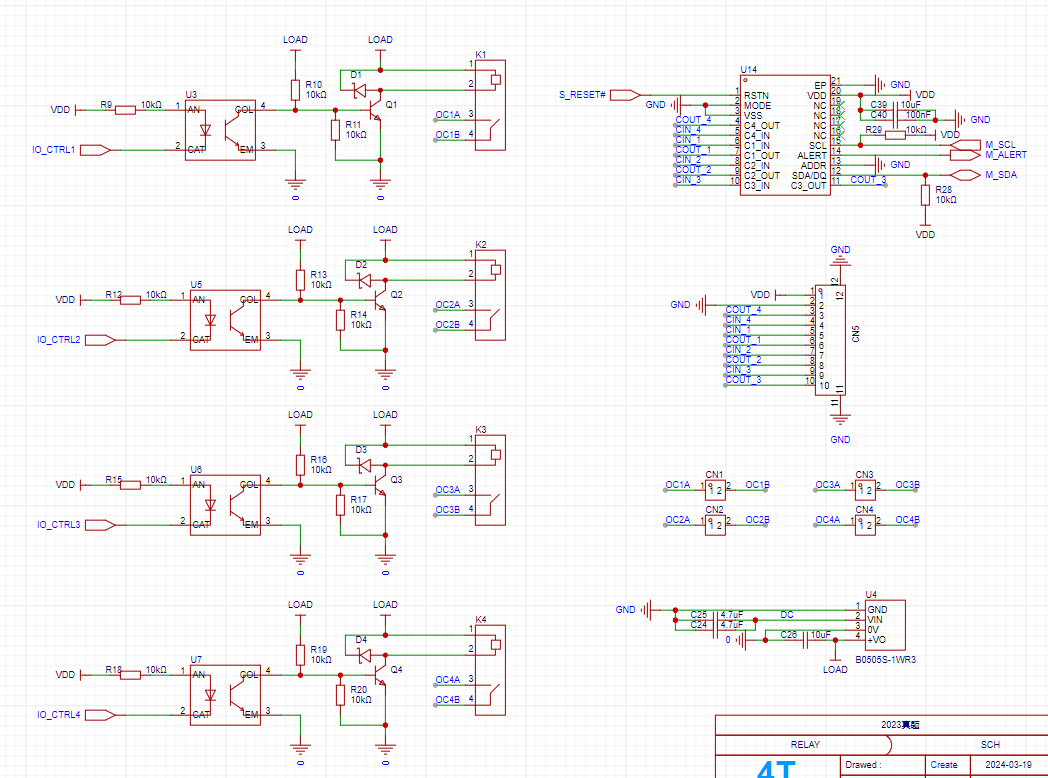Click date 2024-03-19 in title block
Screen dimensions: 1048x778
point(1008,765)
